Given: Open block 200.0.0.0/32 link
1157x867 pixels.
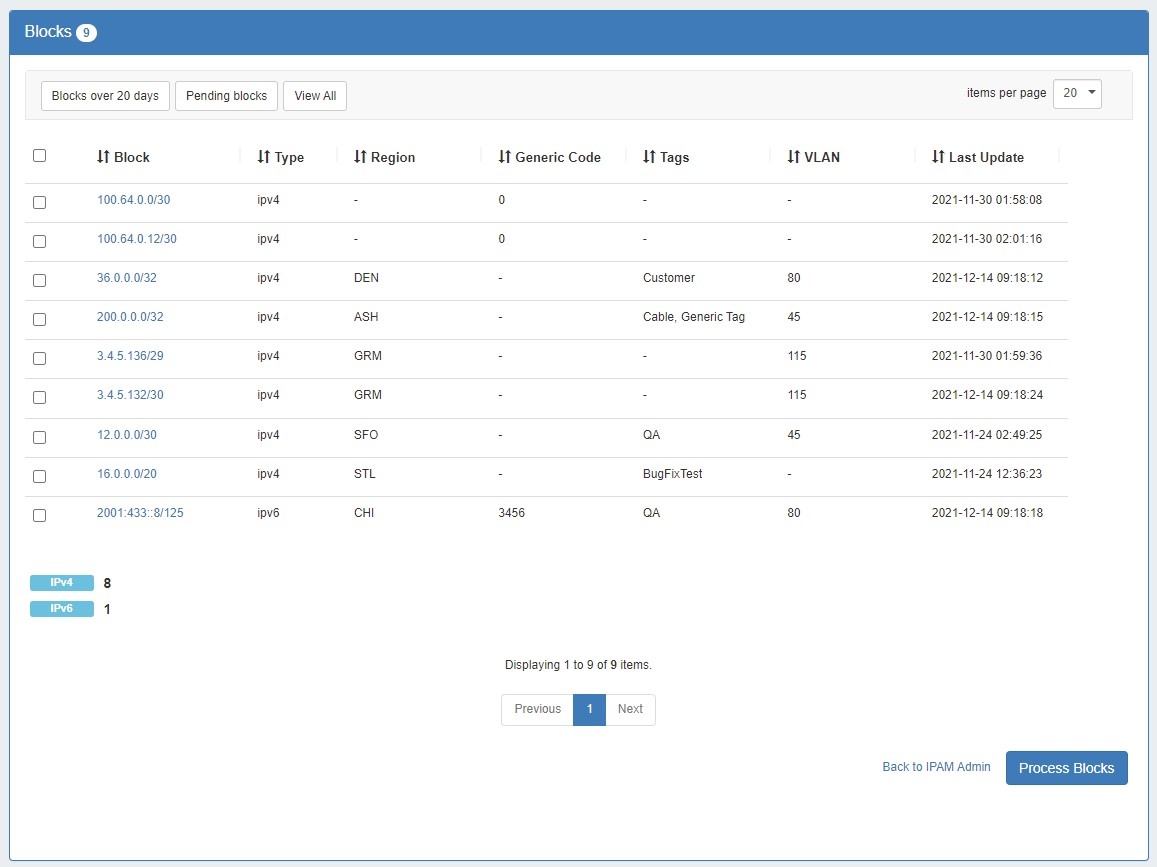Looking at the screenshot, I should tap(130, 317).
